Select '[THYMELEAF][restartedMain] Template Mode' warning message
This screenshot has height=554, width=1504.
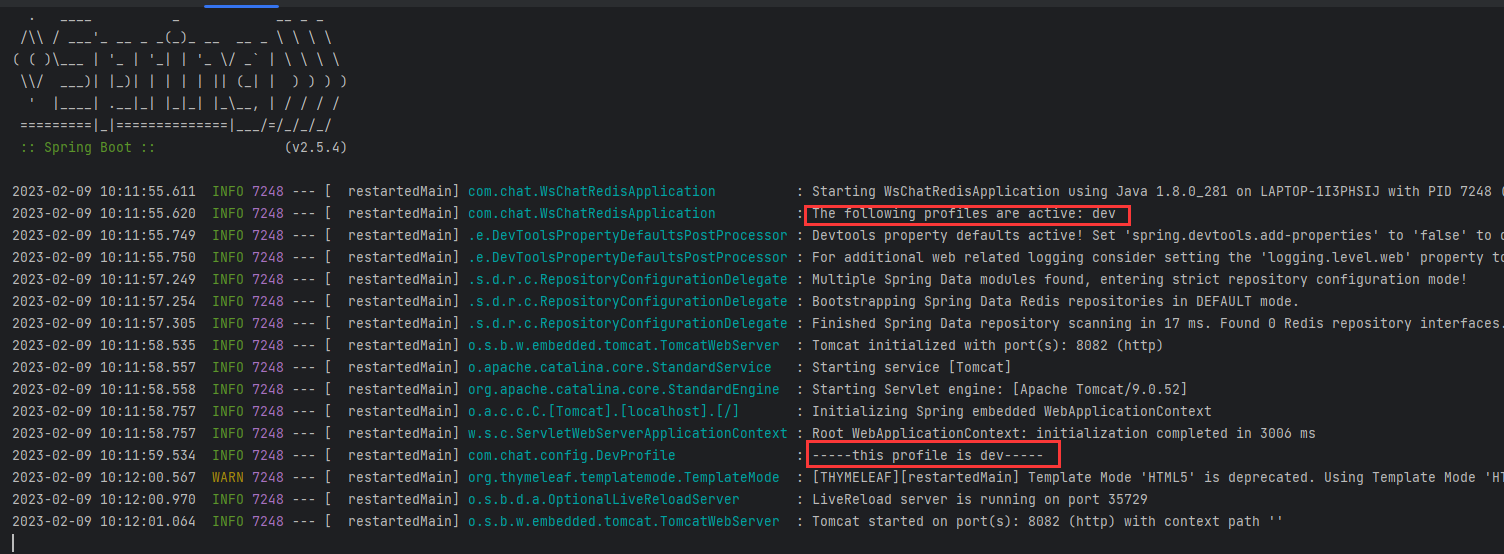pos(1157,477)
